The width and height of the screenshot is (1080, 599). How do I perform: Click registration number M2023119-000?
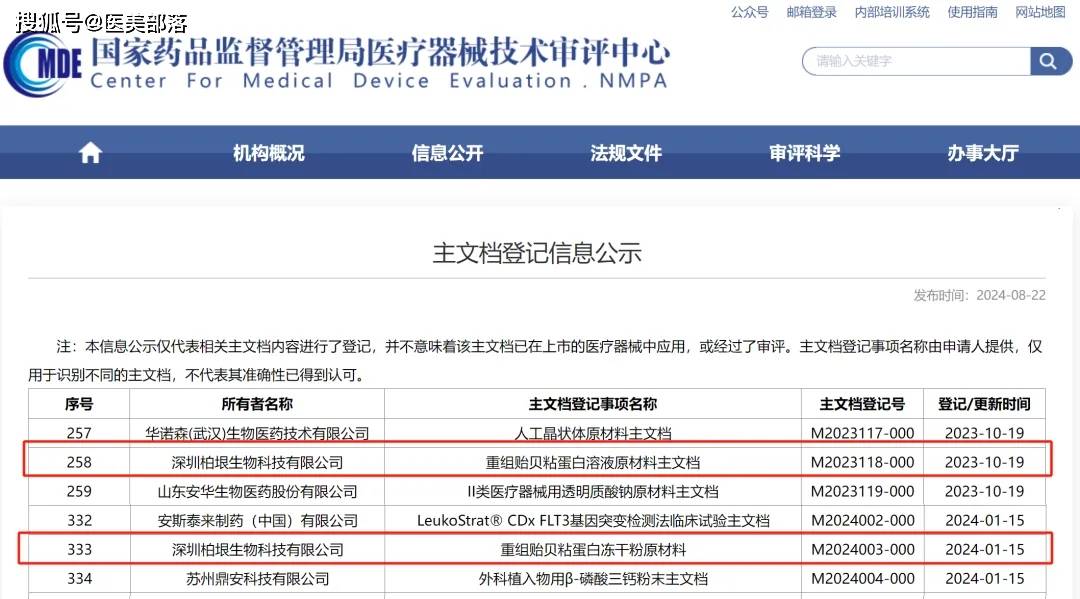(862, 492)
